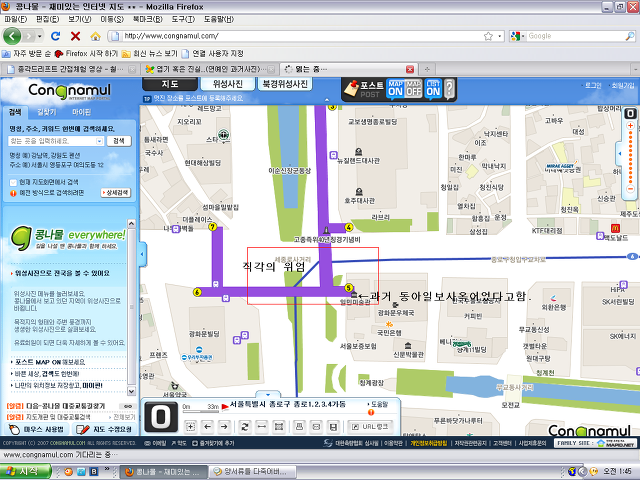Open the search input suggestion dropdown

(x=101, y=141)
